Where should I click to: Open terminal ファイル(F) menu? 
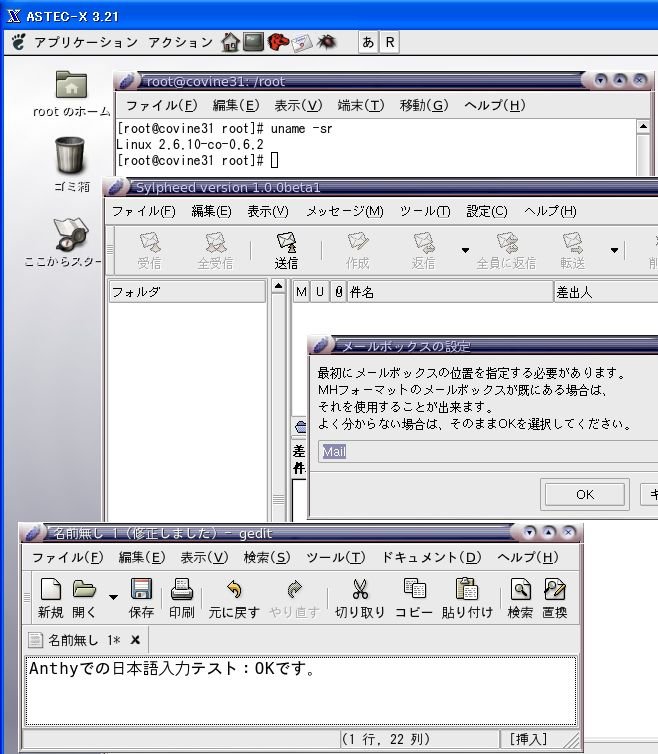tap(162, 105)
